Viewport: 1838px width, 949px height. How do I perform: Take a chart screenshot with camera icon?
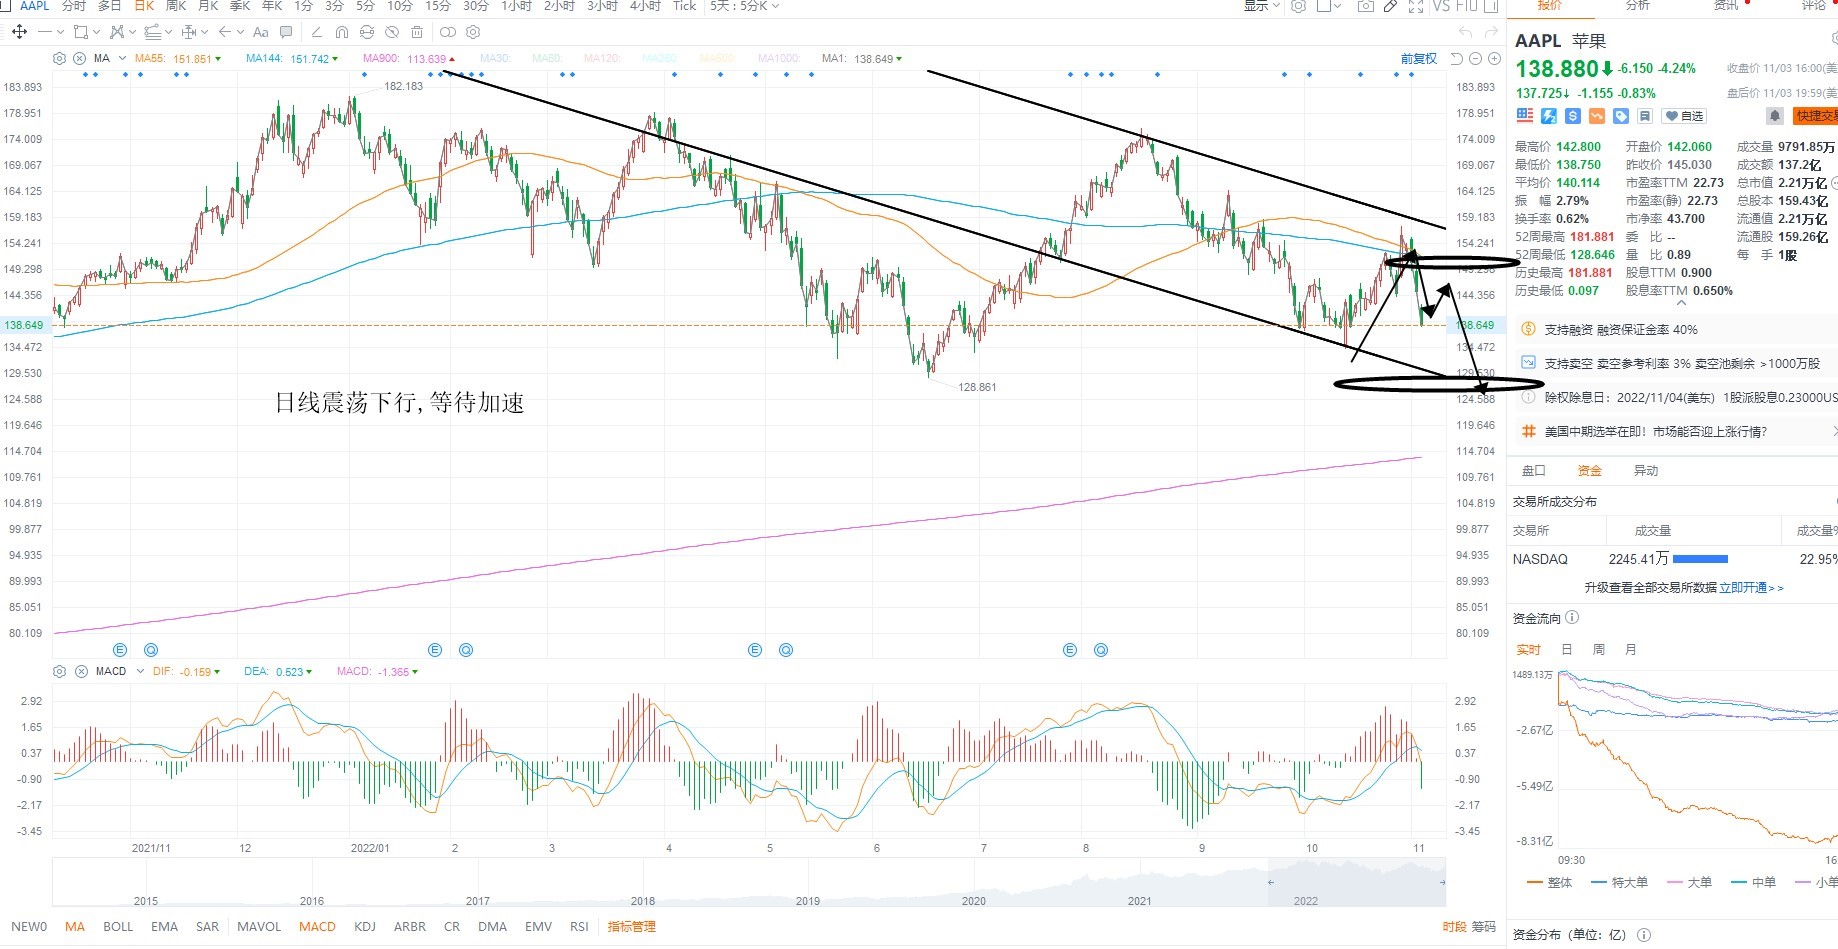[1365, 6]
